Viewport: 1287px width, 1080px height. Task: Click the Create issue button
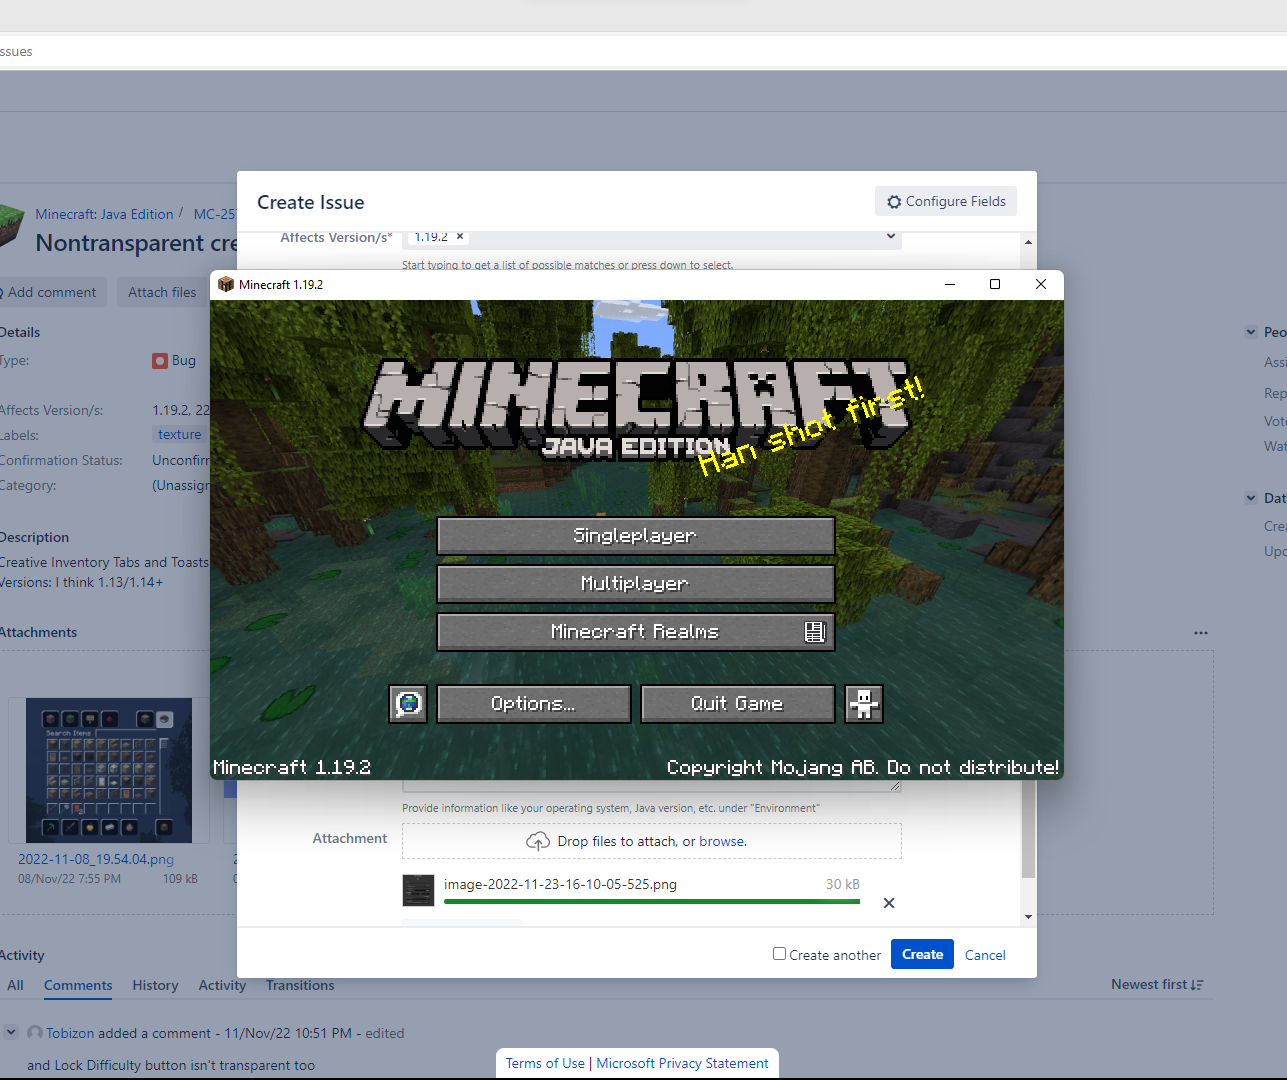click(x=922, y=955)
